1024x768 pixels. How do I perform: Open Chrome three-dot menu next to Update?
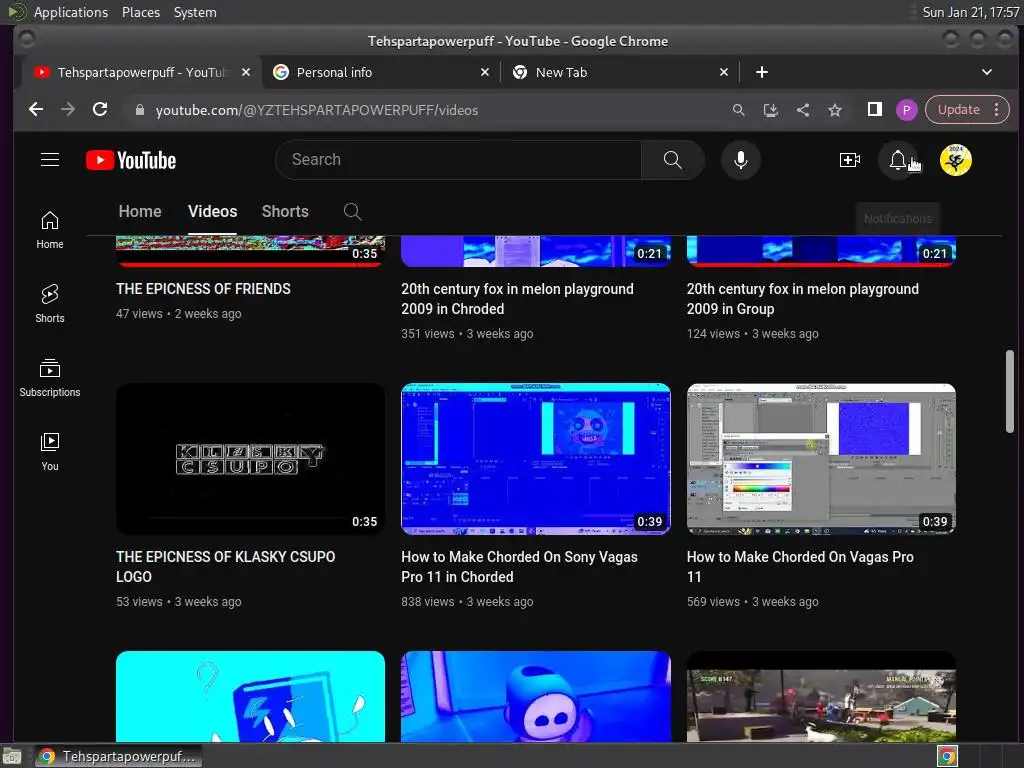pos(997,110)
